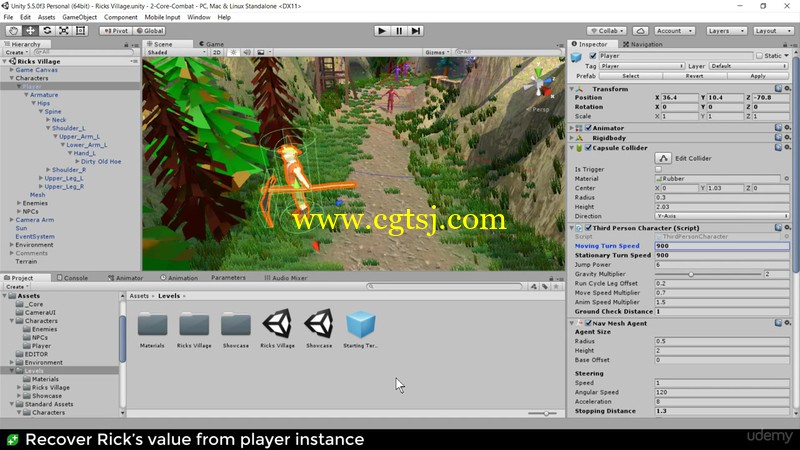Open the Collab button
The width and height of the screenshot is (800, 450).
coord(607,31)
